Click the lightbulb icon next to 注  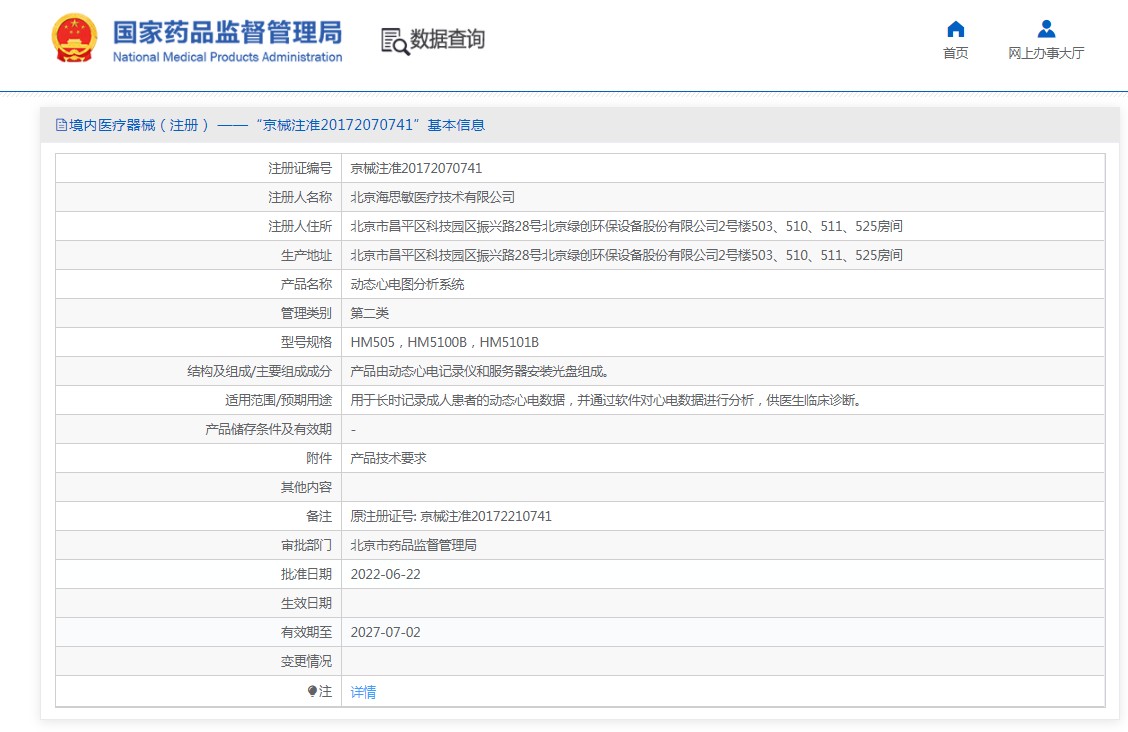click(x=312, y=691)
